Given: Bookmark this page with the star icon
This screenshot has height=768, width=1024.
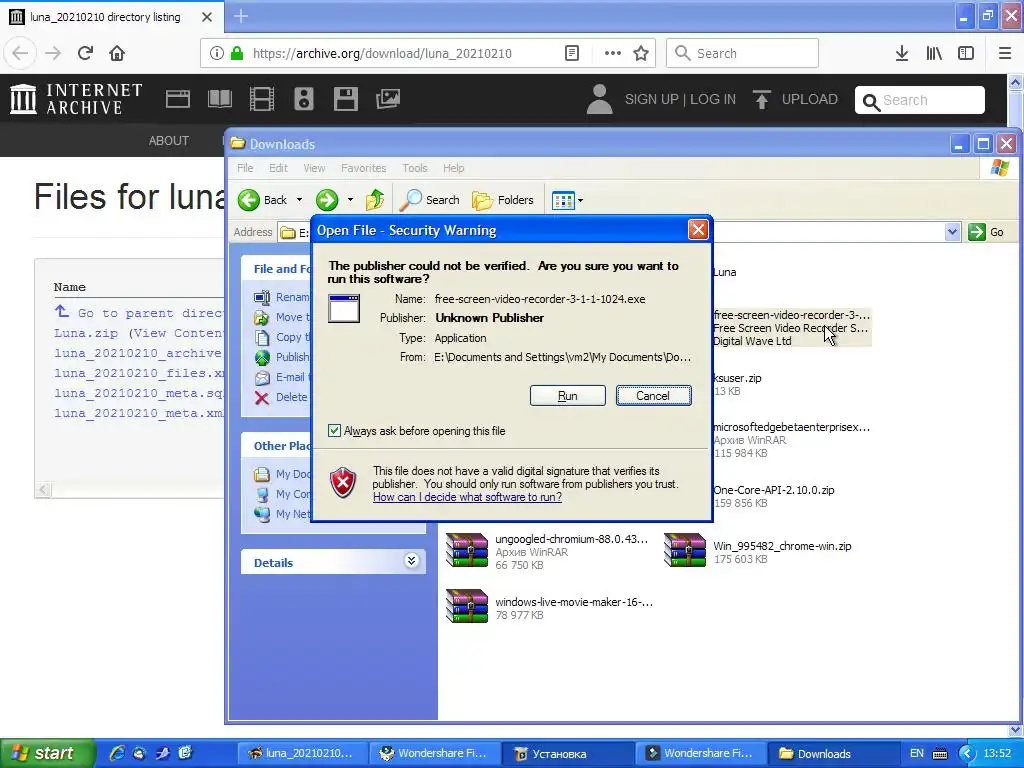Looking at the screenshot, I should pyautogui.click(x=641, y=53).
